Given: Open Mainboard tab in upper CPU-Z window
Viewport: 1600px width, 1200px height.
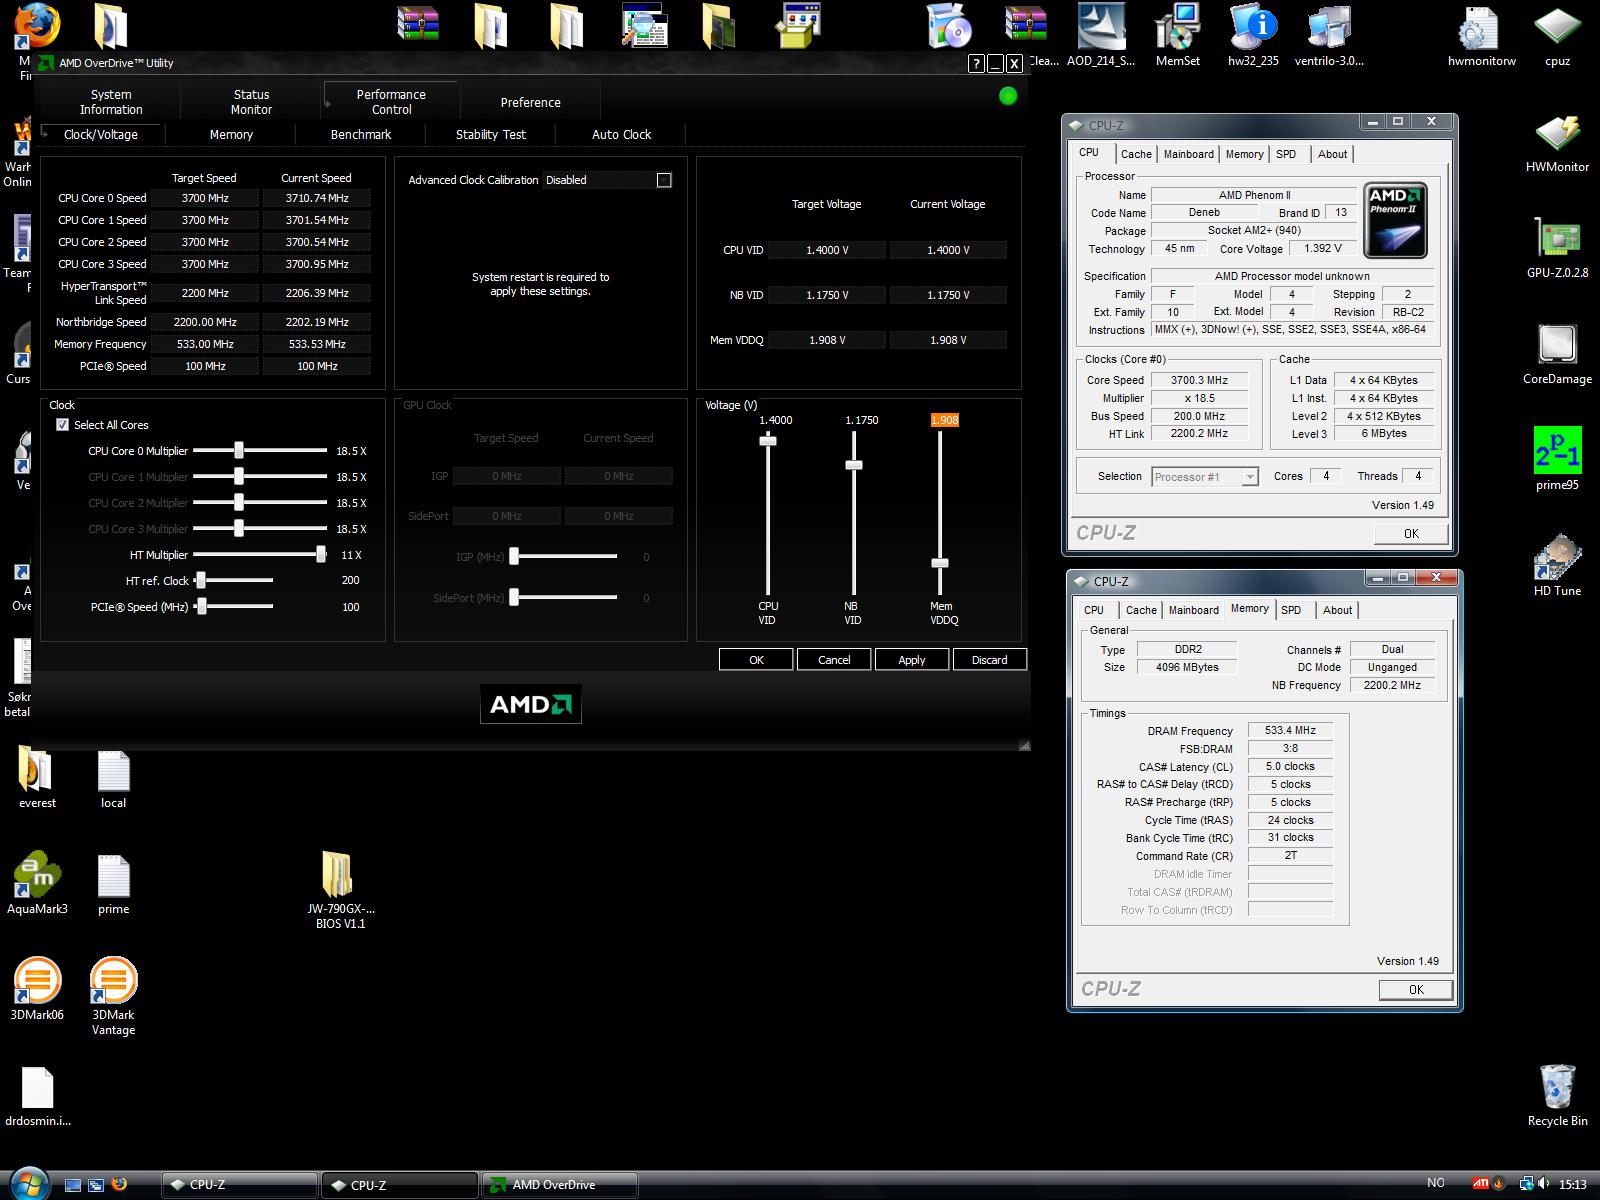Looking at the screenshot, I should click(x=1188, y=154).
